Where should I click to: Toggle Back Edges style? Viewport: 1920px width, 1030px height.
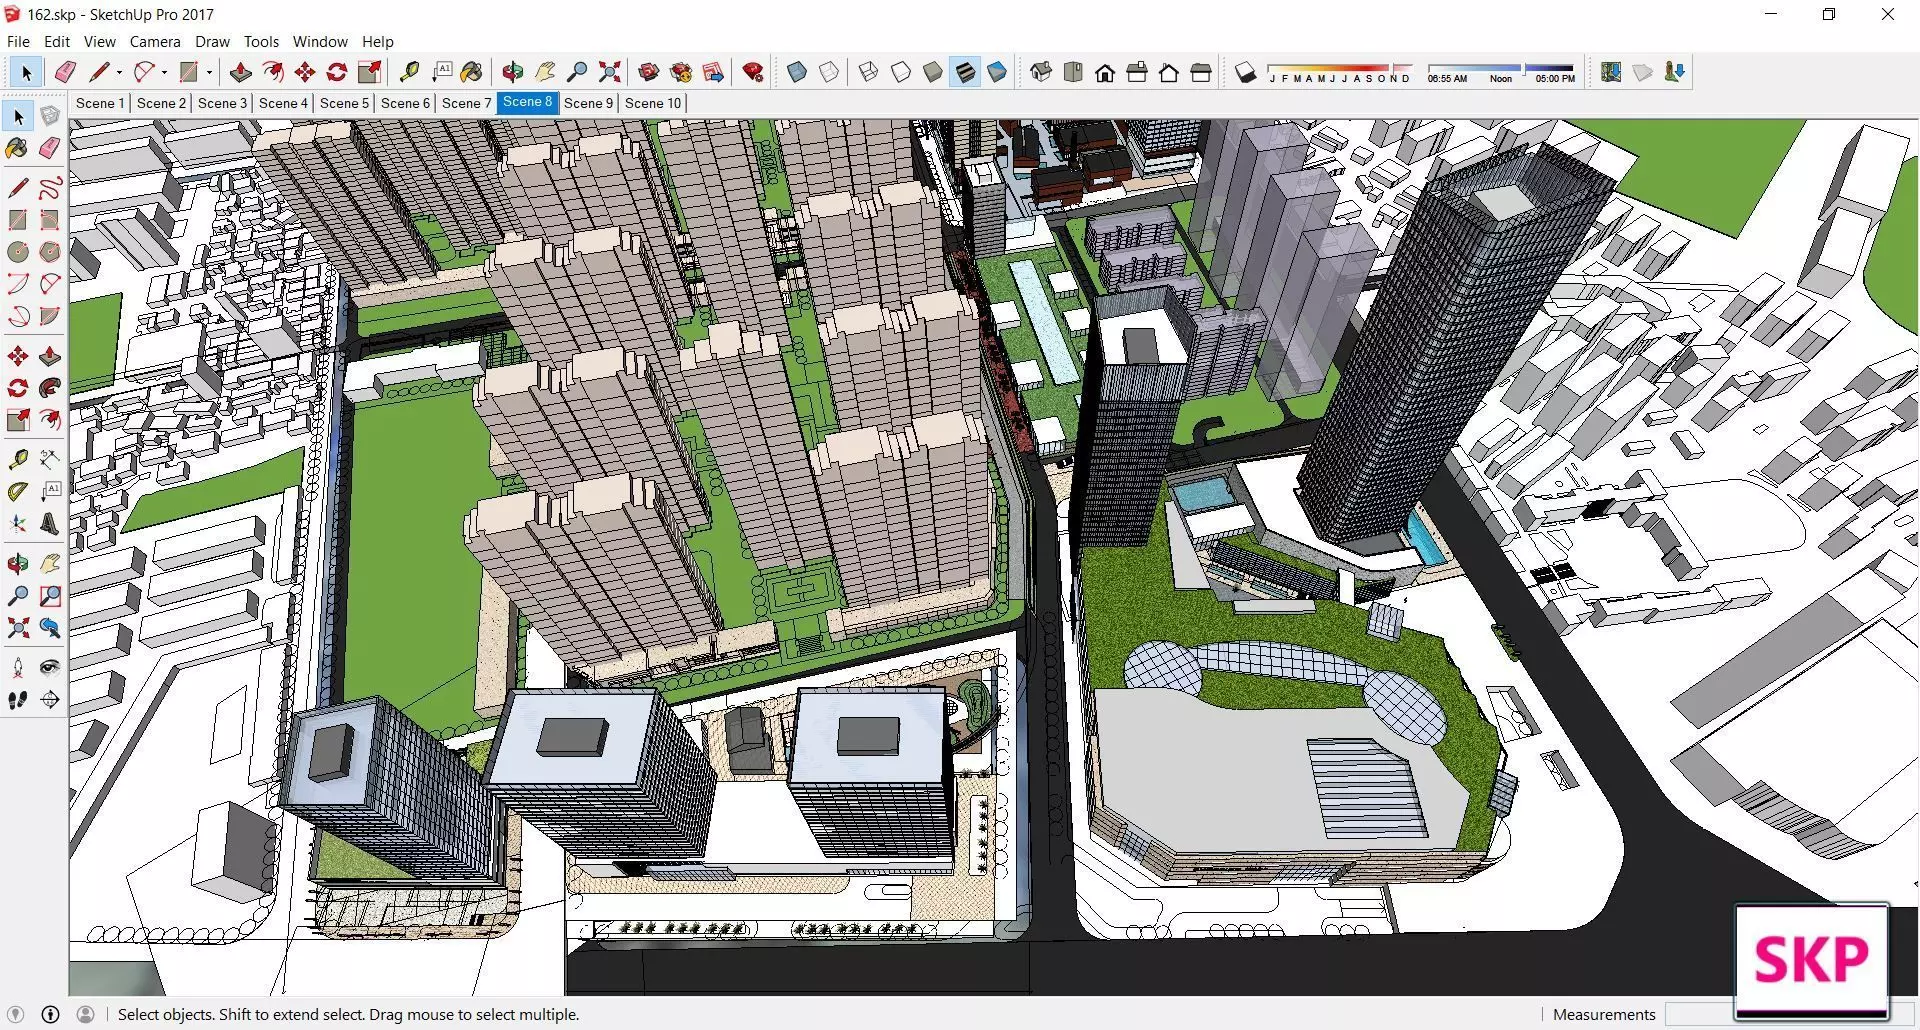(x=829, y=72)
